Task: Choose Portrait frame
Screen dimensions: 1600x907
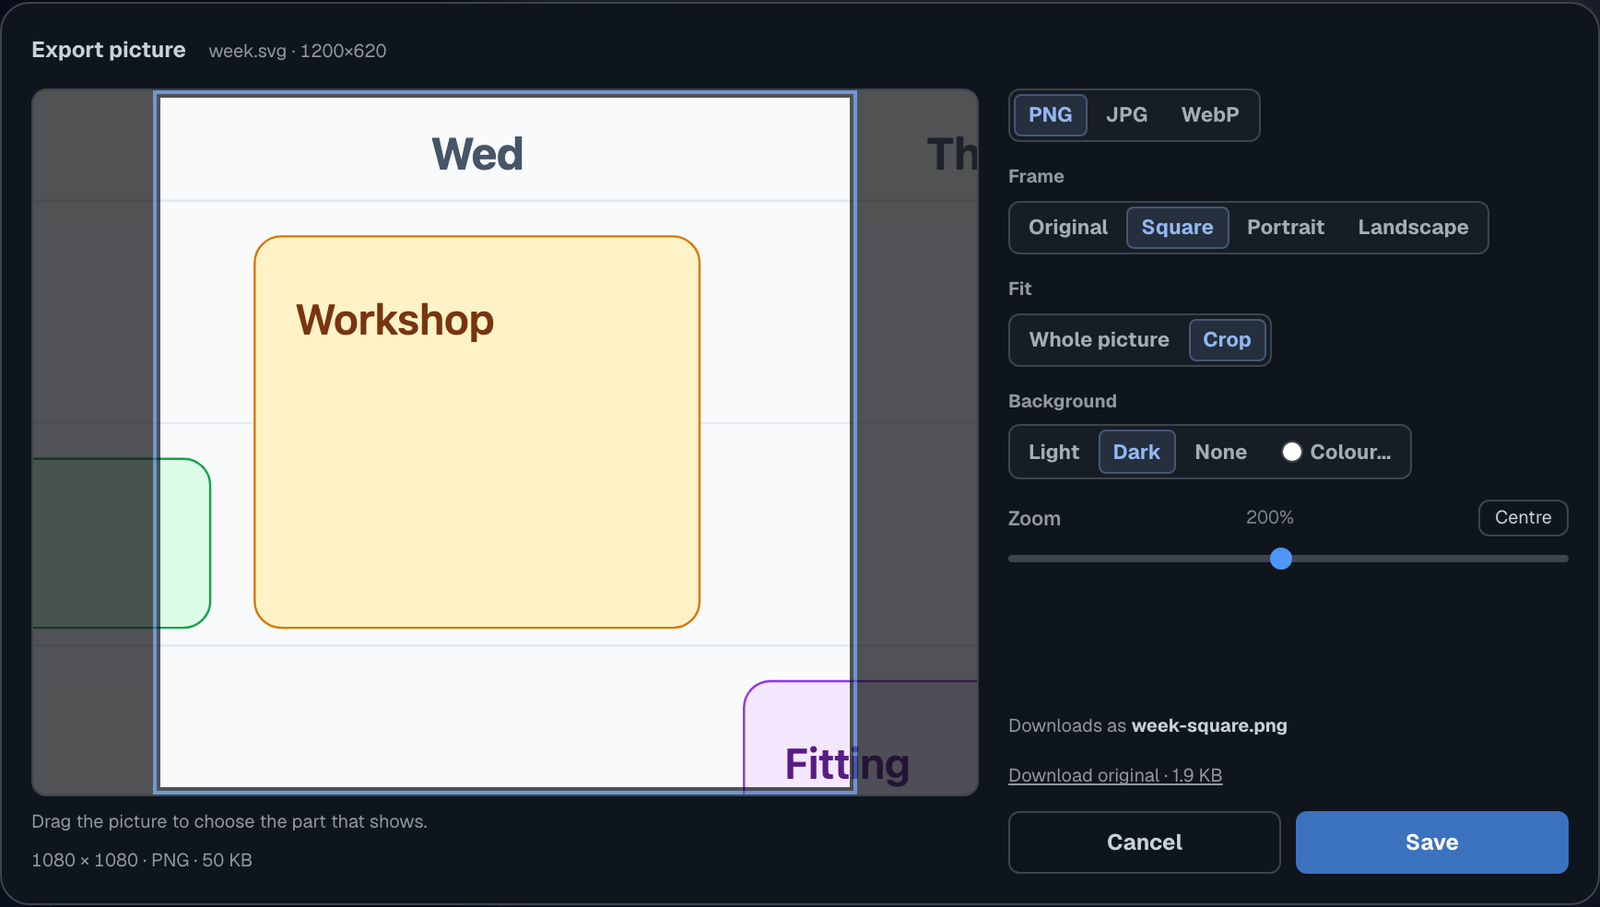Action: click(1285, 228)
